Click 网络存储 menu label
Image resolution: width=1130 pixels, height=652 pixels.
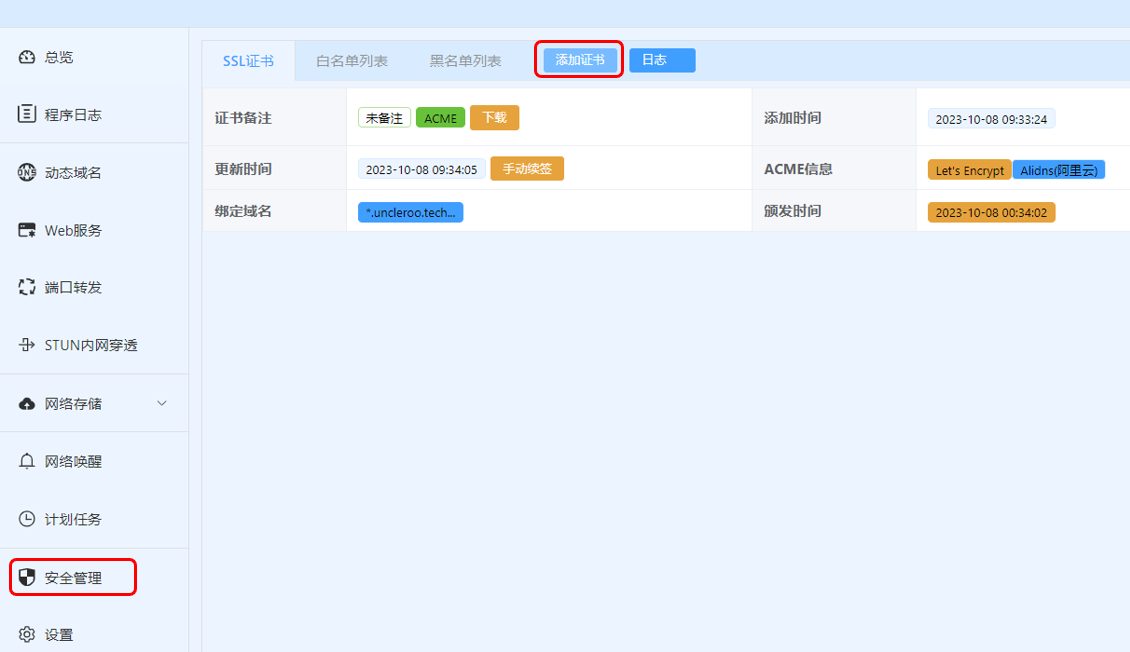[x=73, y=403]
